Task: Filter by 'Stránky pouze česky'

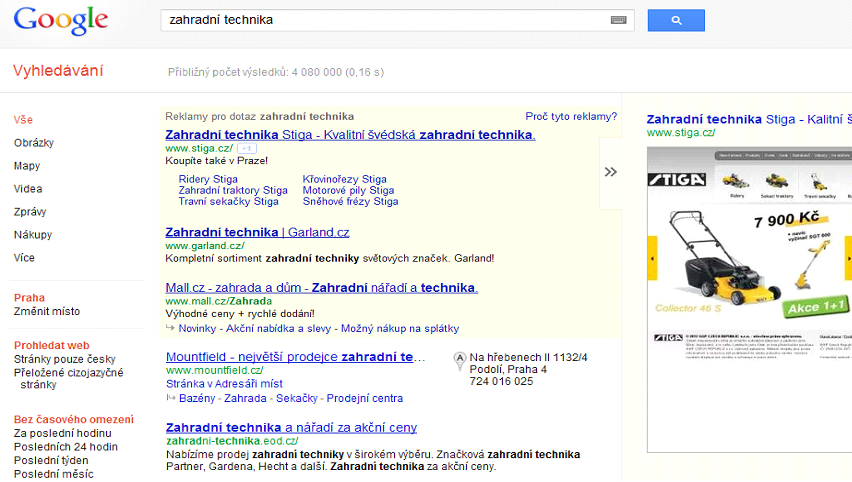Action: click(x=65, y=359)
